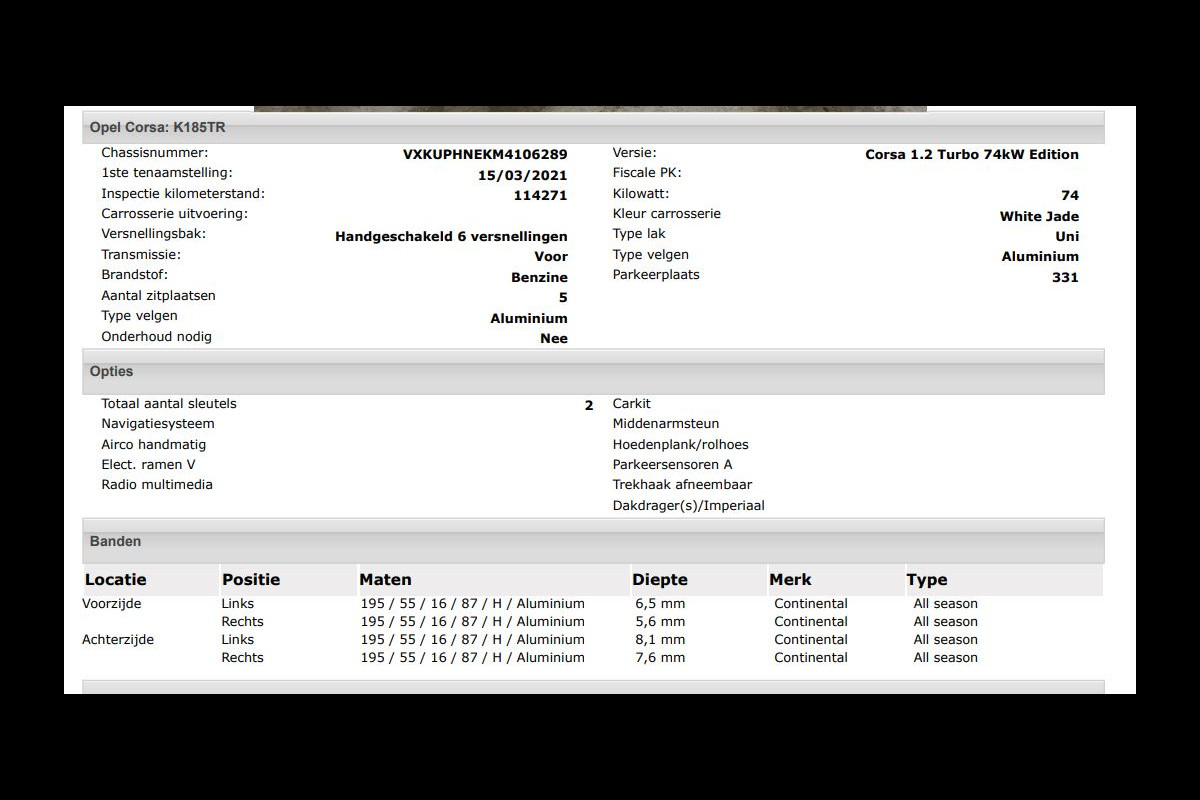Click the Parkeersensoren A option
This screenshot has height=800, width=1200.
tap(672, 465)
